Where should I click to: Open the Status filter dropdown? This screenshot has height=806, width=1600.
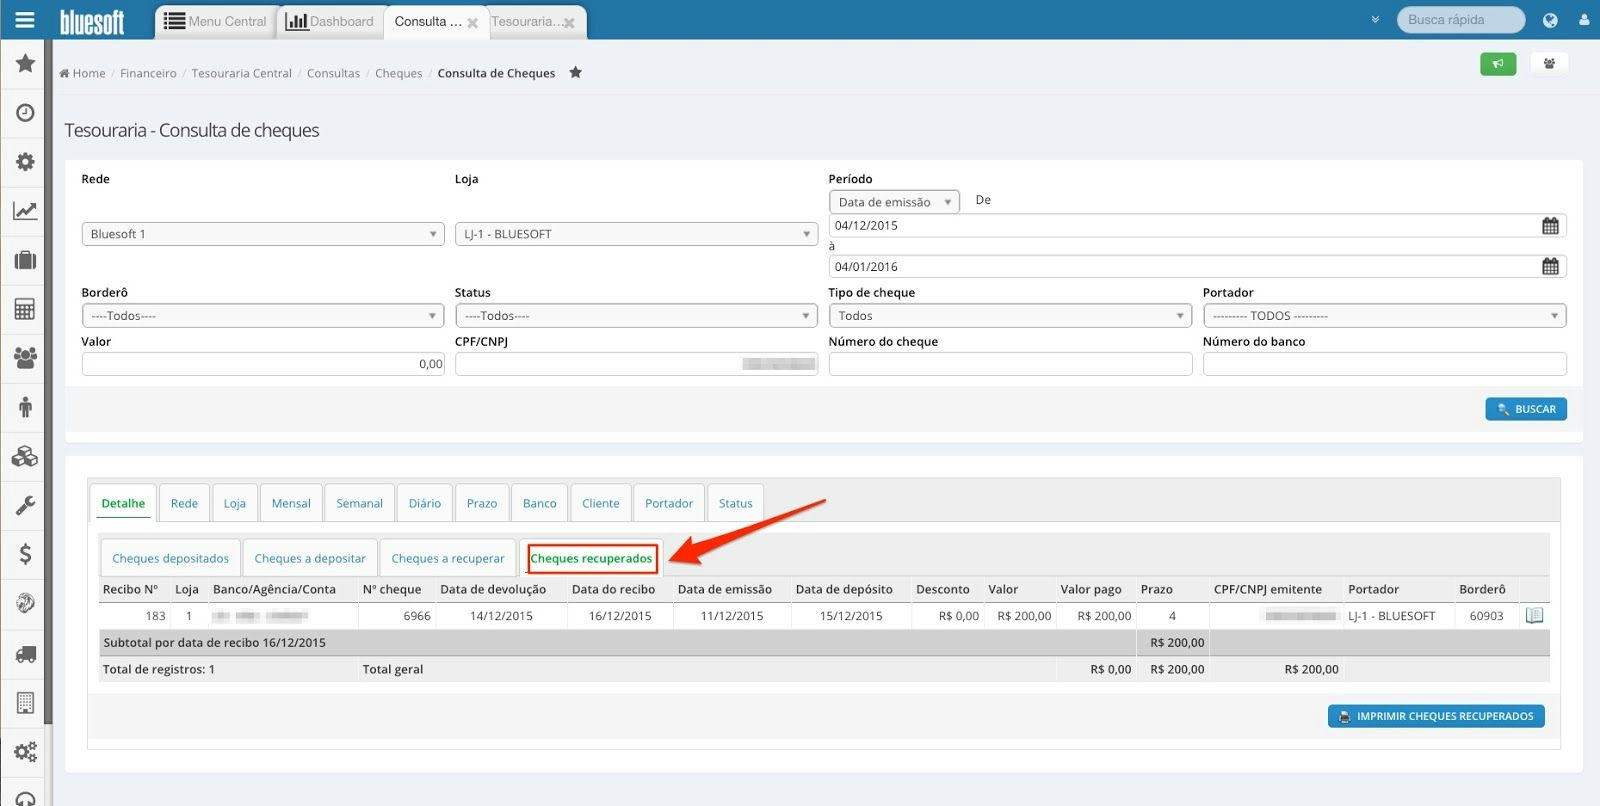[636, 316]
